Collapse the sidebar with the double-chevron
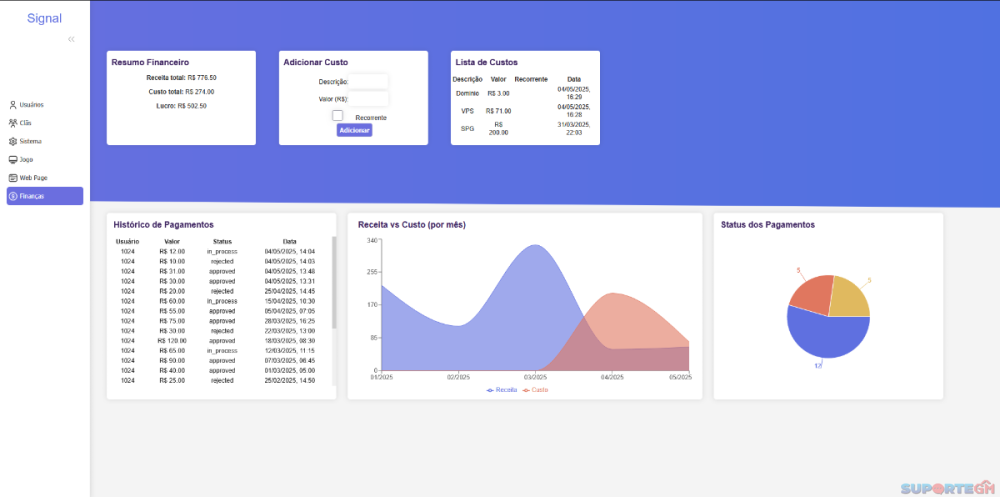Image resolution: width=1000 pixels, height=497 pixels. click(71, 39)
